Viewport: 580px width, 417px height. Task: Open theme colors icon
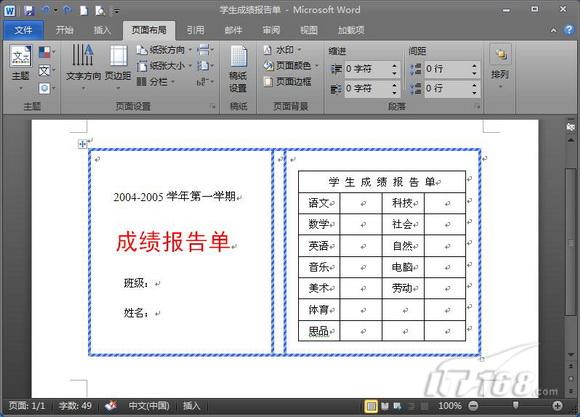tap(46, 52)
